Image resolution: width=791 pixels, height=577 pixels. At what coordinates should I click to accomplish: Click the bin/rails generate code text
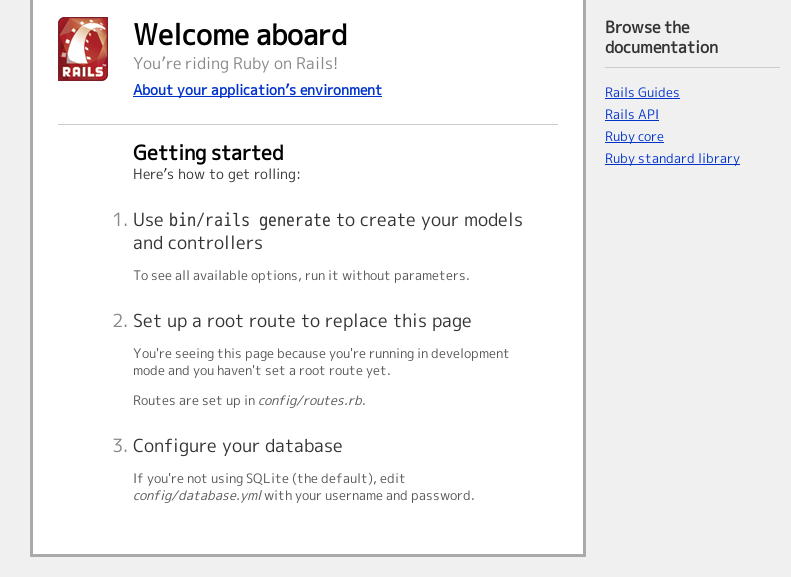(250, 220)
